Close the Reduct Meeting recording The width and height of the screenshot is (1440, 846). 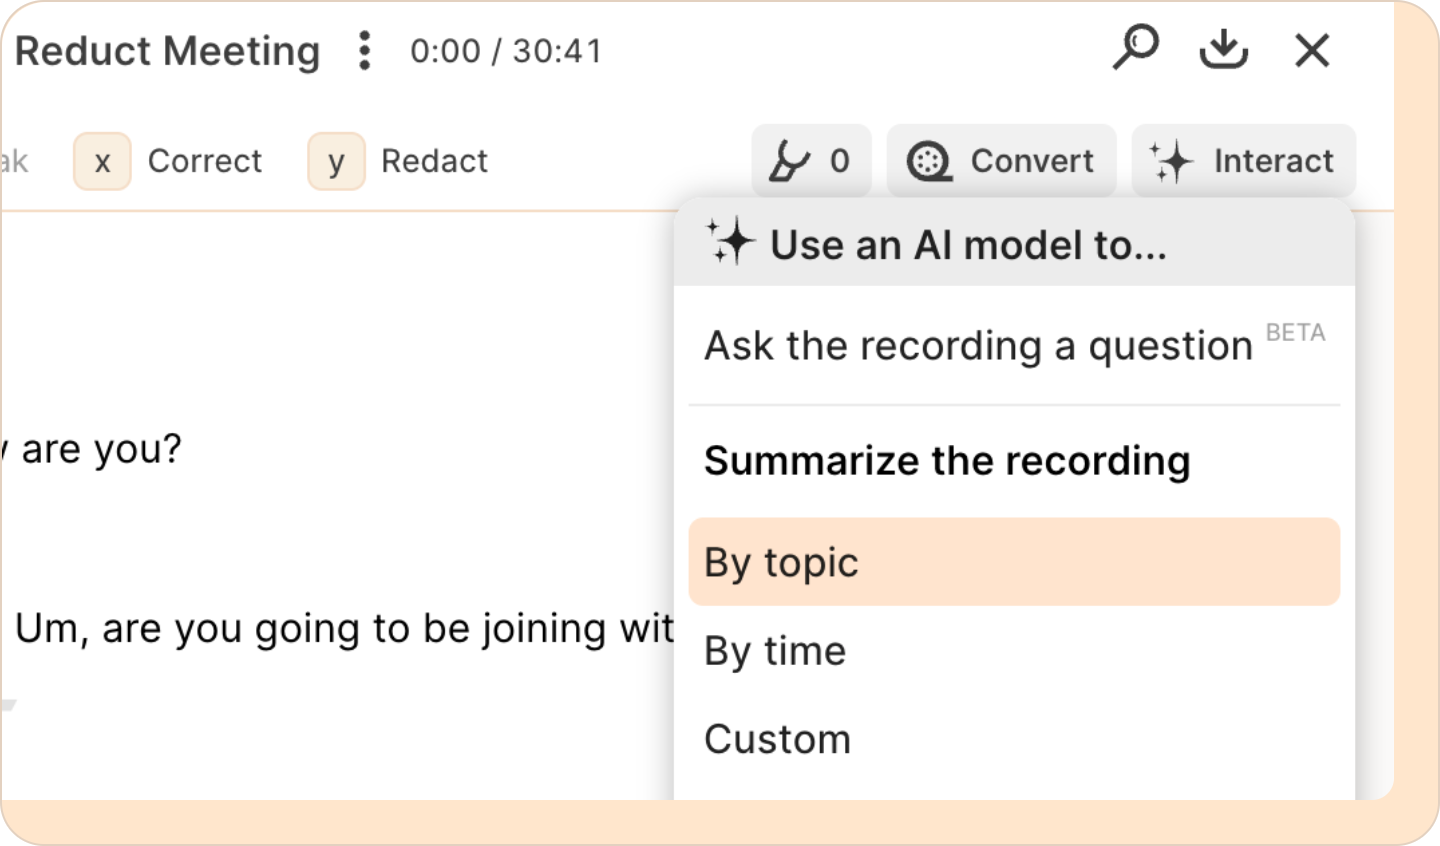click(x=1312, y=49)
